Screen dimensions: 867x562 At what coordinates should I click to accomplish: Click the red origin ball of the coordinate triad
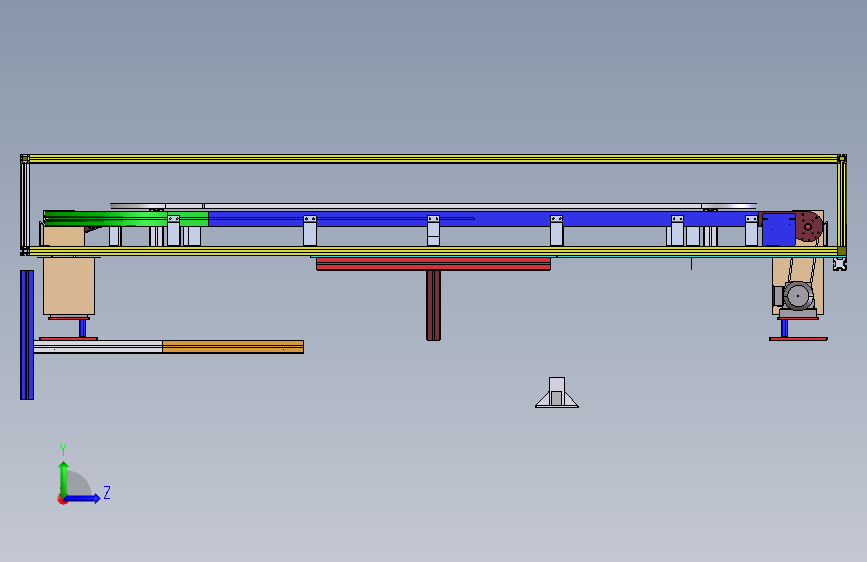pyautogui.click(x=61, y=499)
